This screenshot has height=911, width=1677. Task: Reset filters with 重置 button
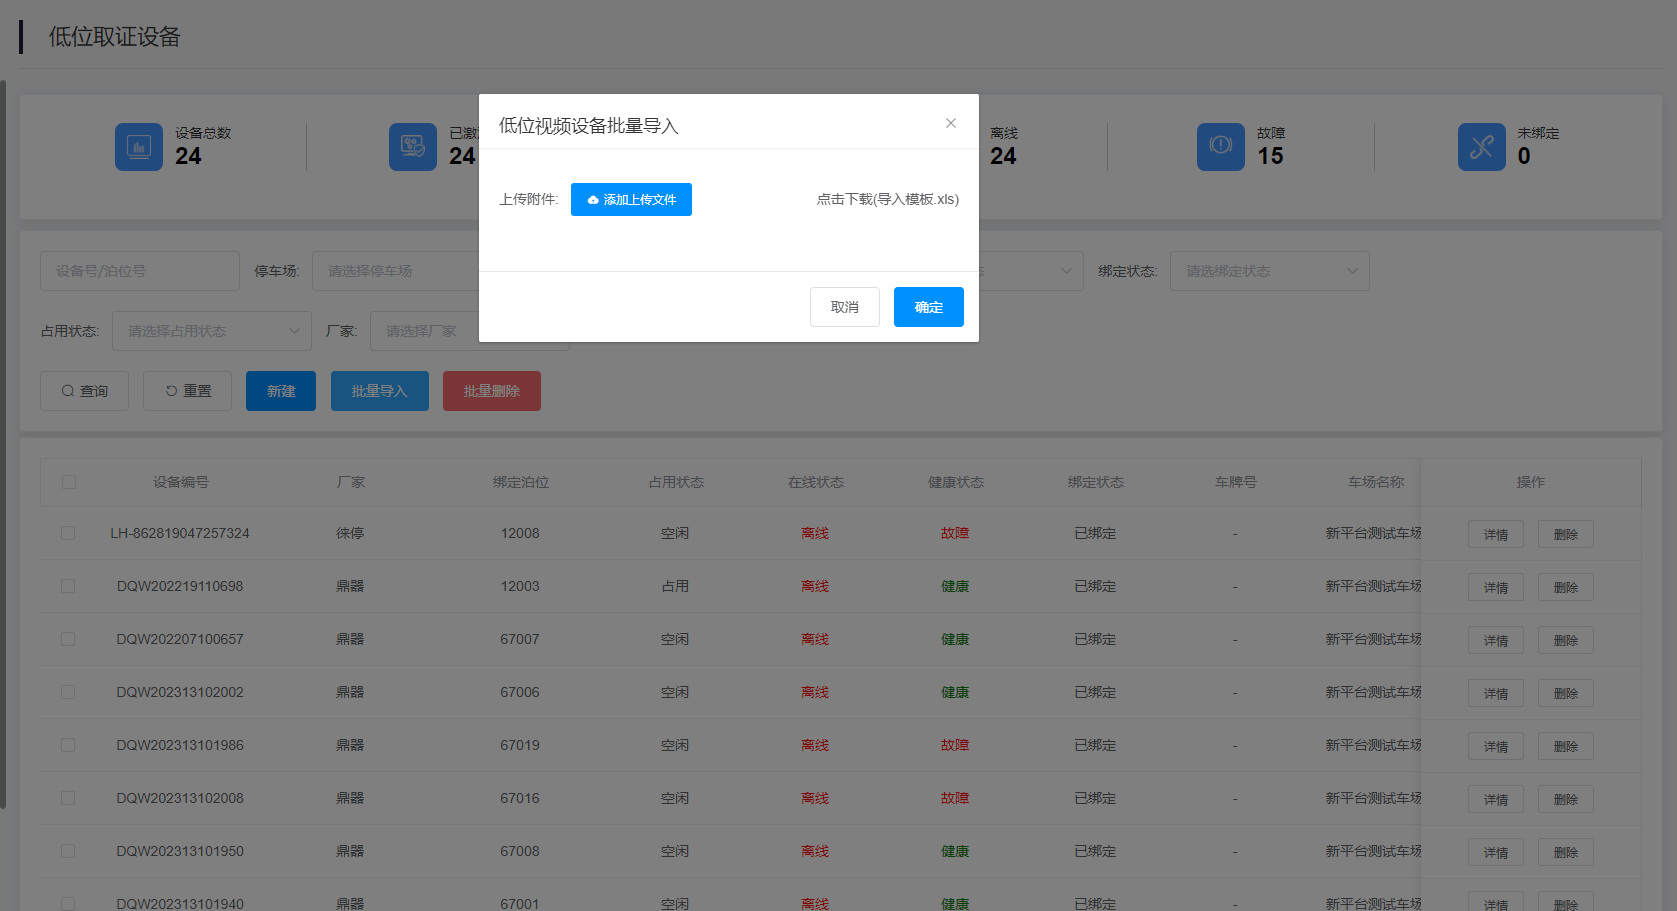187,391
